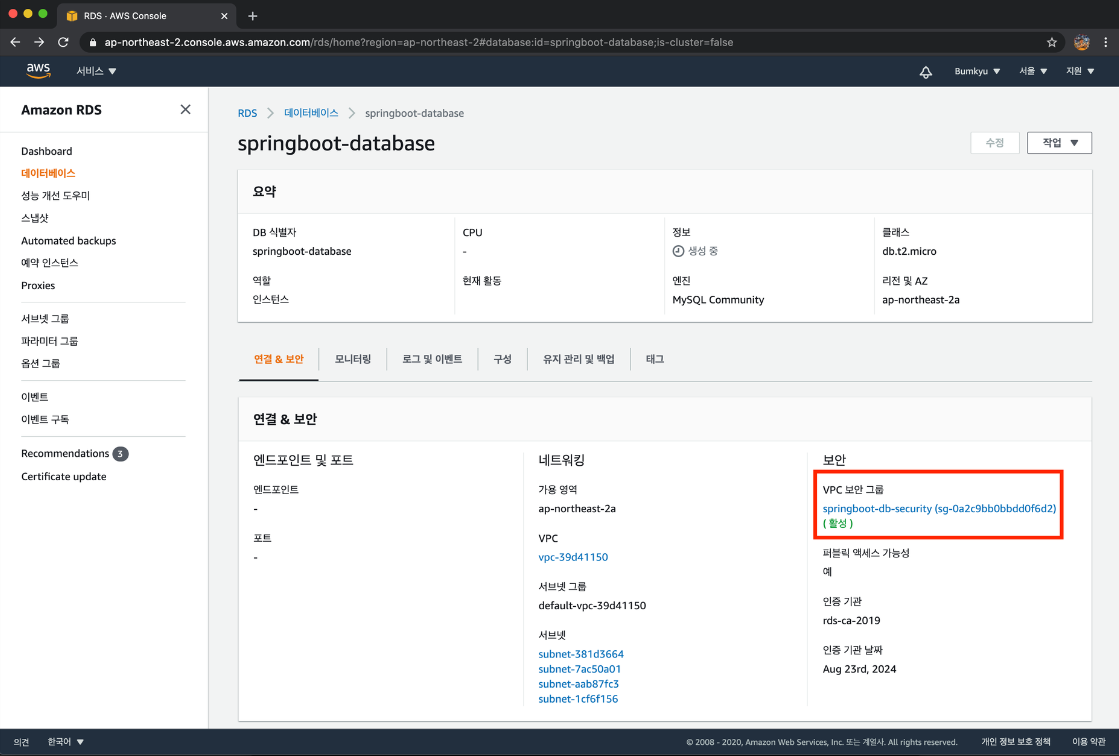This screenshot has width=1119, height=756.
Task: Open subnet-aab87fc3 link
Action: click(x=578, y=684)
